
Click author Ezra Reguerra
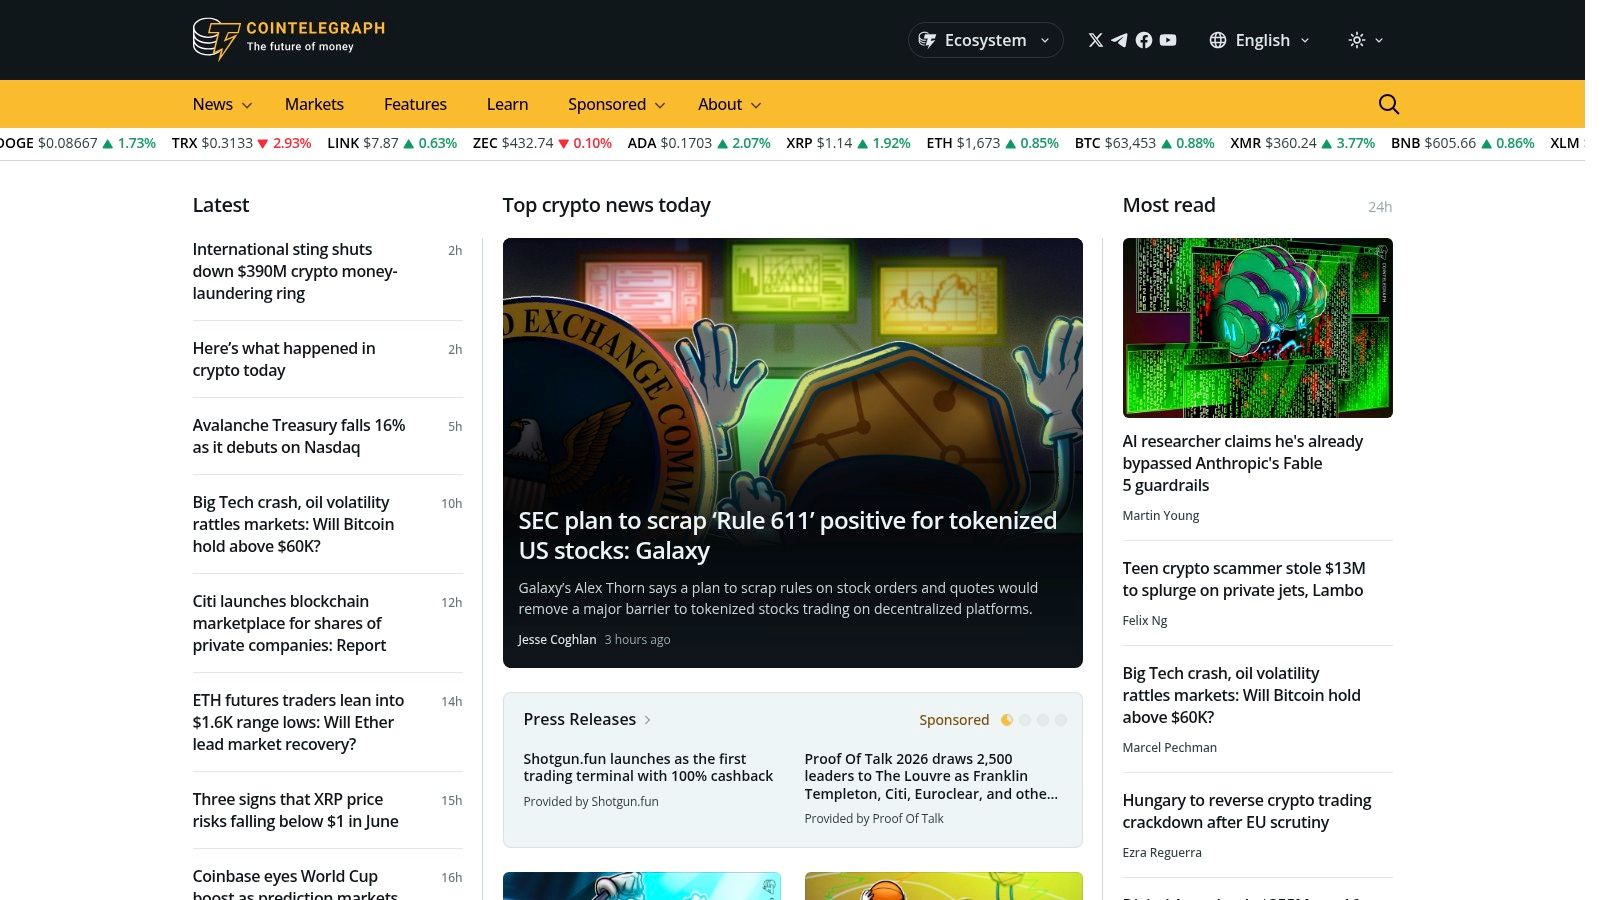coord(1161,852)
